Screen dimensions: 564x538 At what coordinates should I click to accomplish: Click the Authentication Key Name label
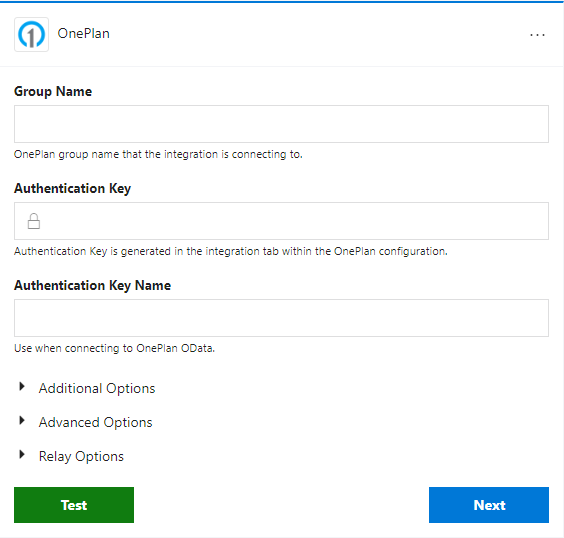tap(92, 286)
